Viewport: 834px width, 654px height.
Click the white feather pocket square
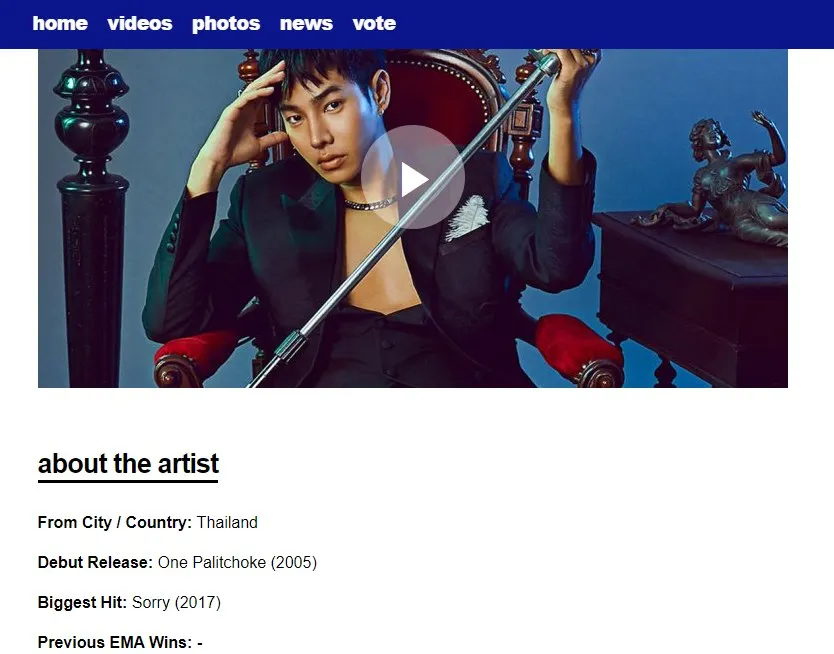467,218
